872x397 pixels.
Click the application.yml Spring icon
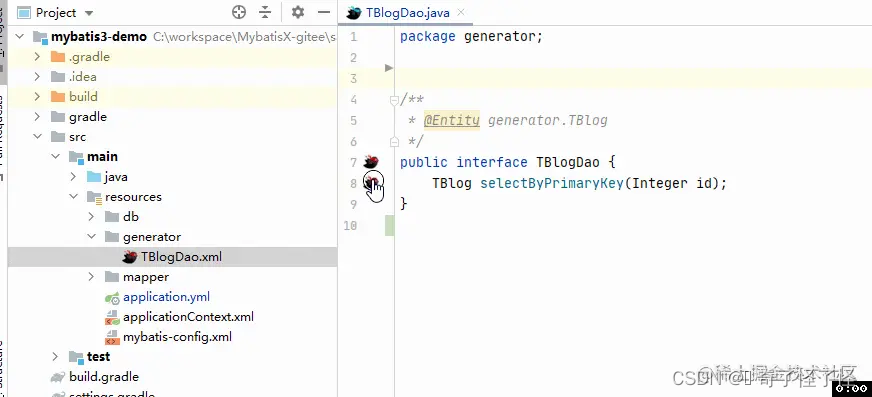(112, 297)
